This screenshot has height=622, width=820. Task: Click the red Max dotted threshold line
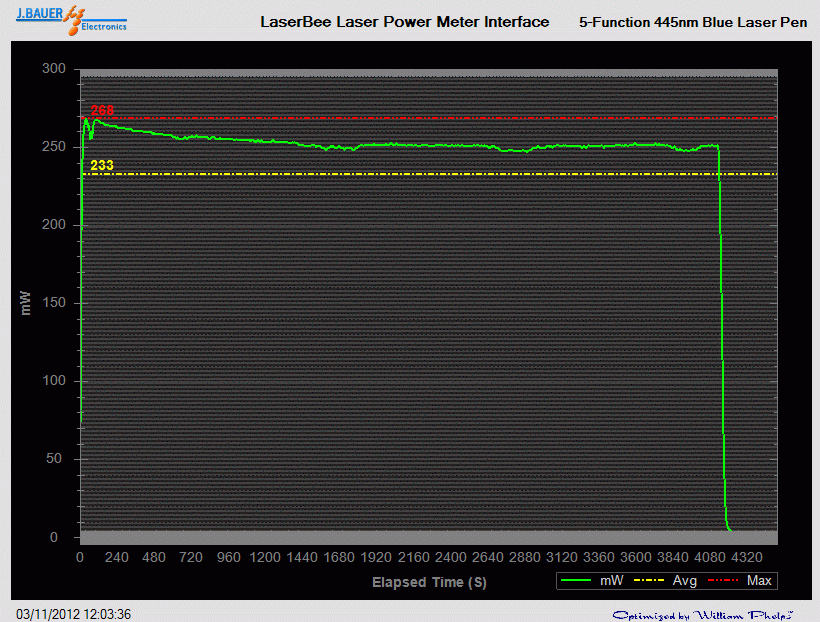(x=400, y=118)
